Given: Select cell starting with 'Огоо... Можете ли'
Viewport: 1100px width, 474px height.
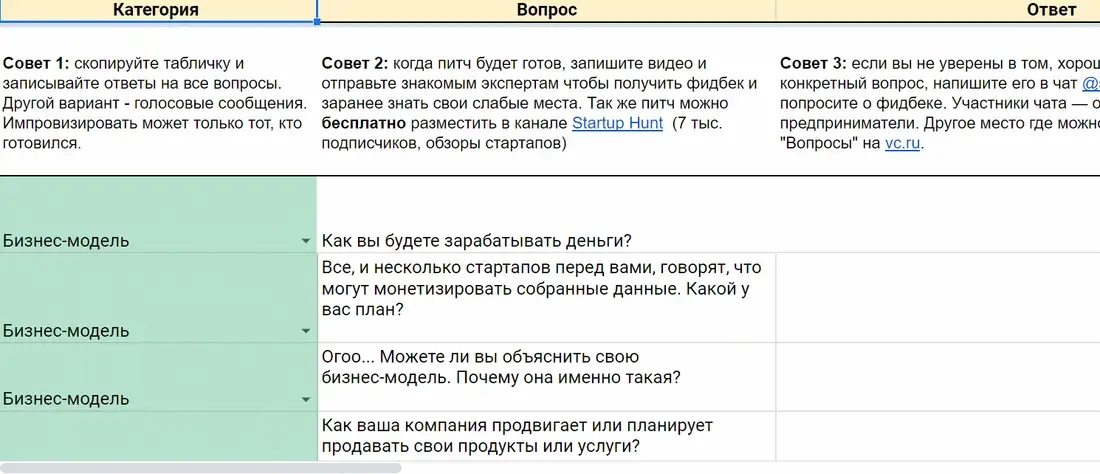Looking at the screenshot, I should tap(546, 377).
